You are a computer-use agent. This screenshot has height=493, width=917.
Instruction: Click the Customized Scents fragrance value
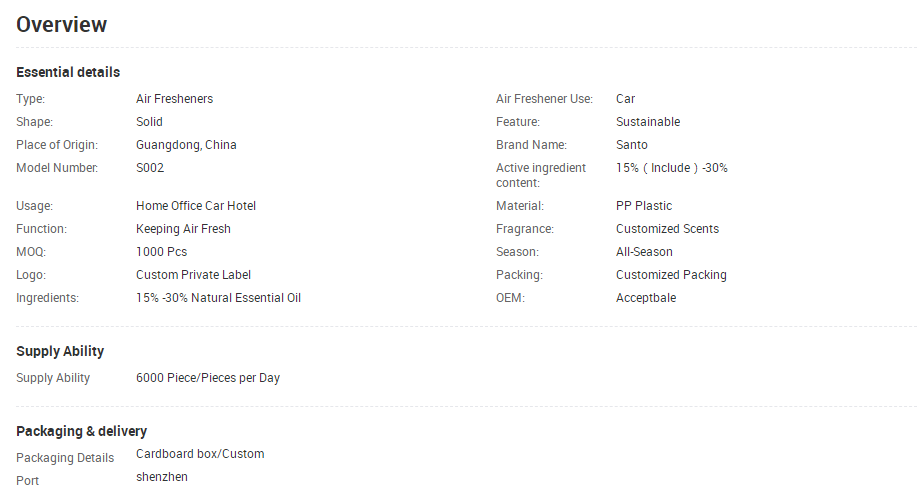(667, 229)
